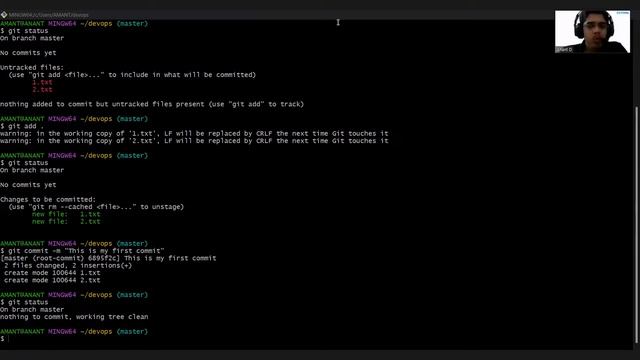Click the red untracked 2.txt filename
640x360 pixels.
pyautogui.click(x=42, y=89)
